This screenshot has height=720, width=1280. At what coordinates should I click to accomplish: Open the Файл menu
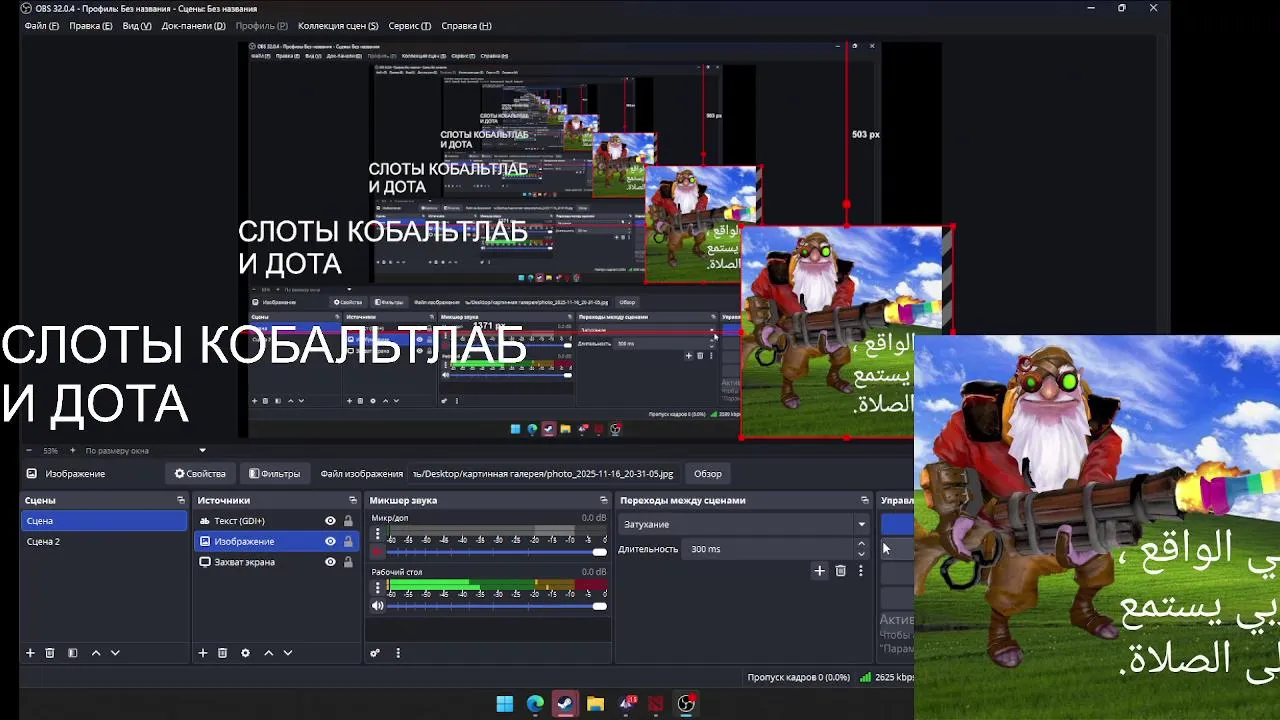click(42, 26)
